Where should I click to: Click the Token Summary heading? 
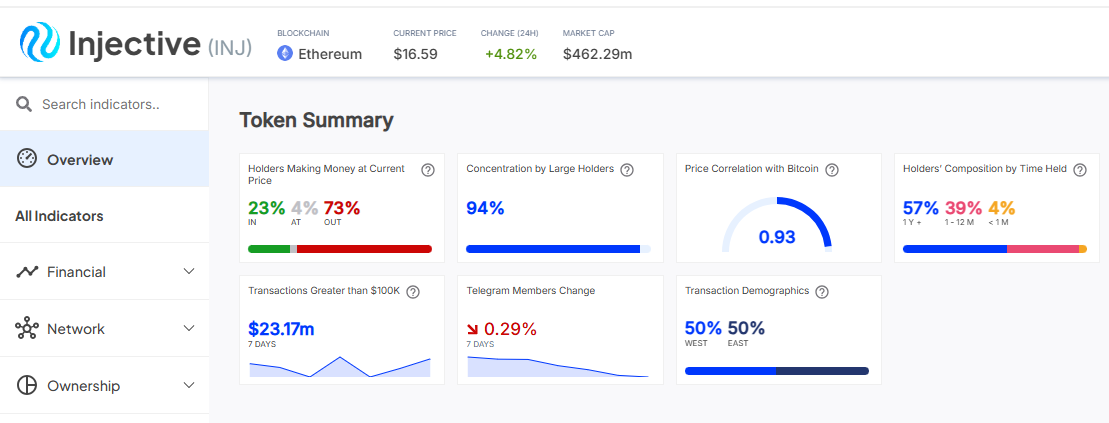tap(316, 120)
